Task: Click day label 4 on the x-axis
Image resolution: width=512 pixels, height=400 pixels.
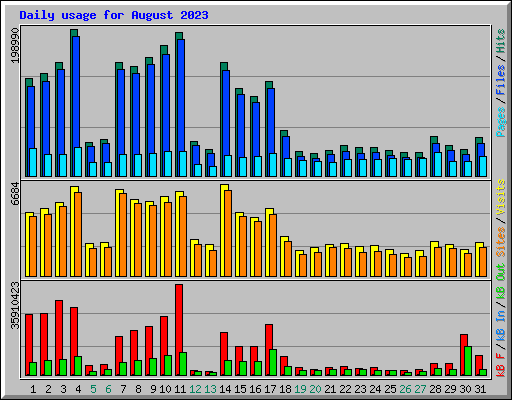Action: 78,389
